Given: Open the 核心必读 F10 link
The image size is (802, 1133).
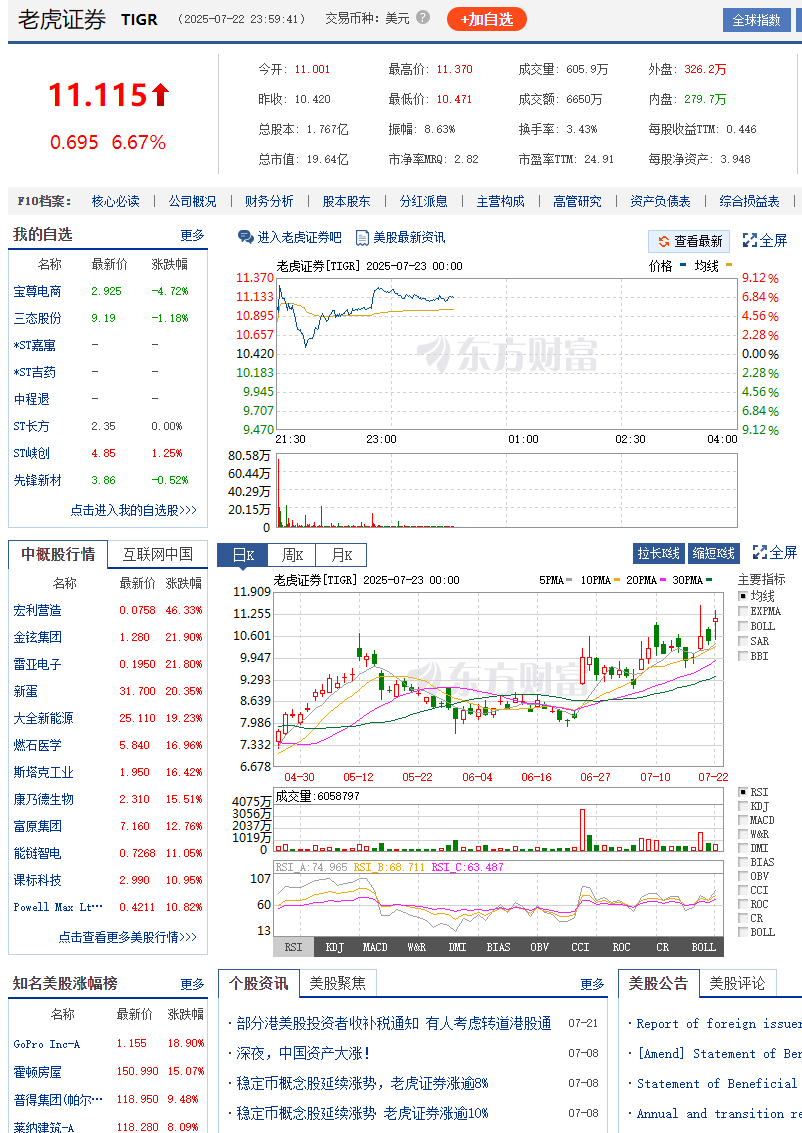Looking at the screenshot, I should point(116,202).
